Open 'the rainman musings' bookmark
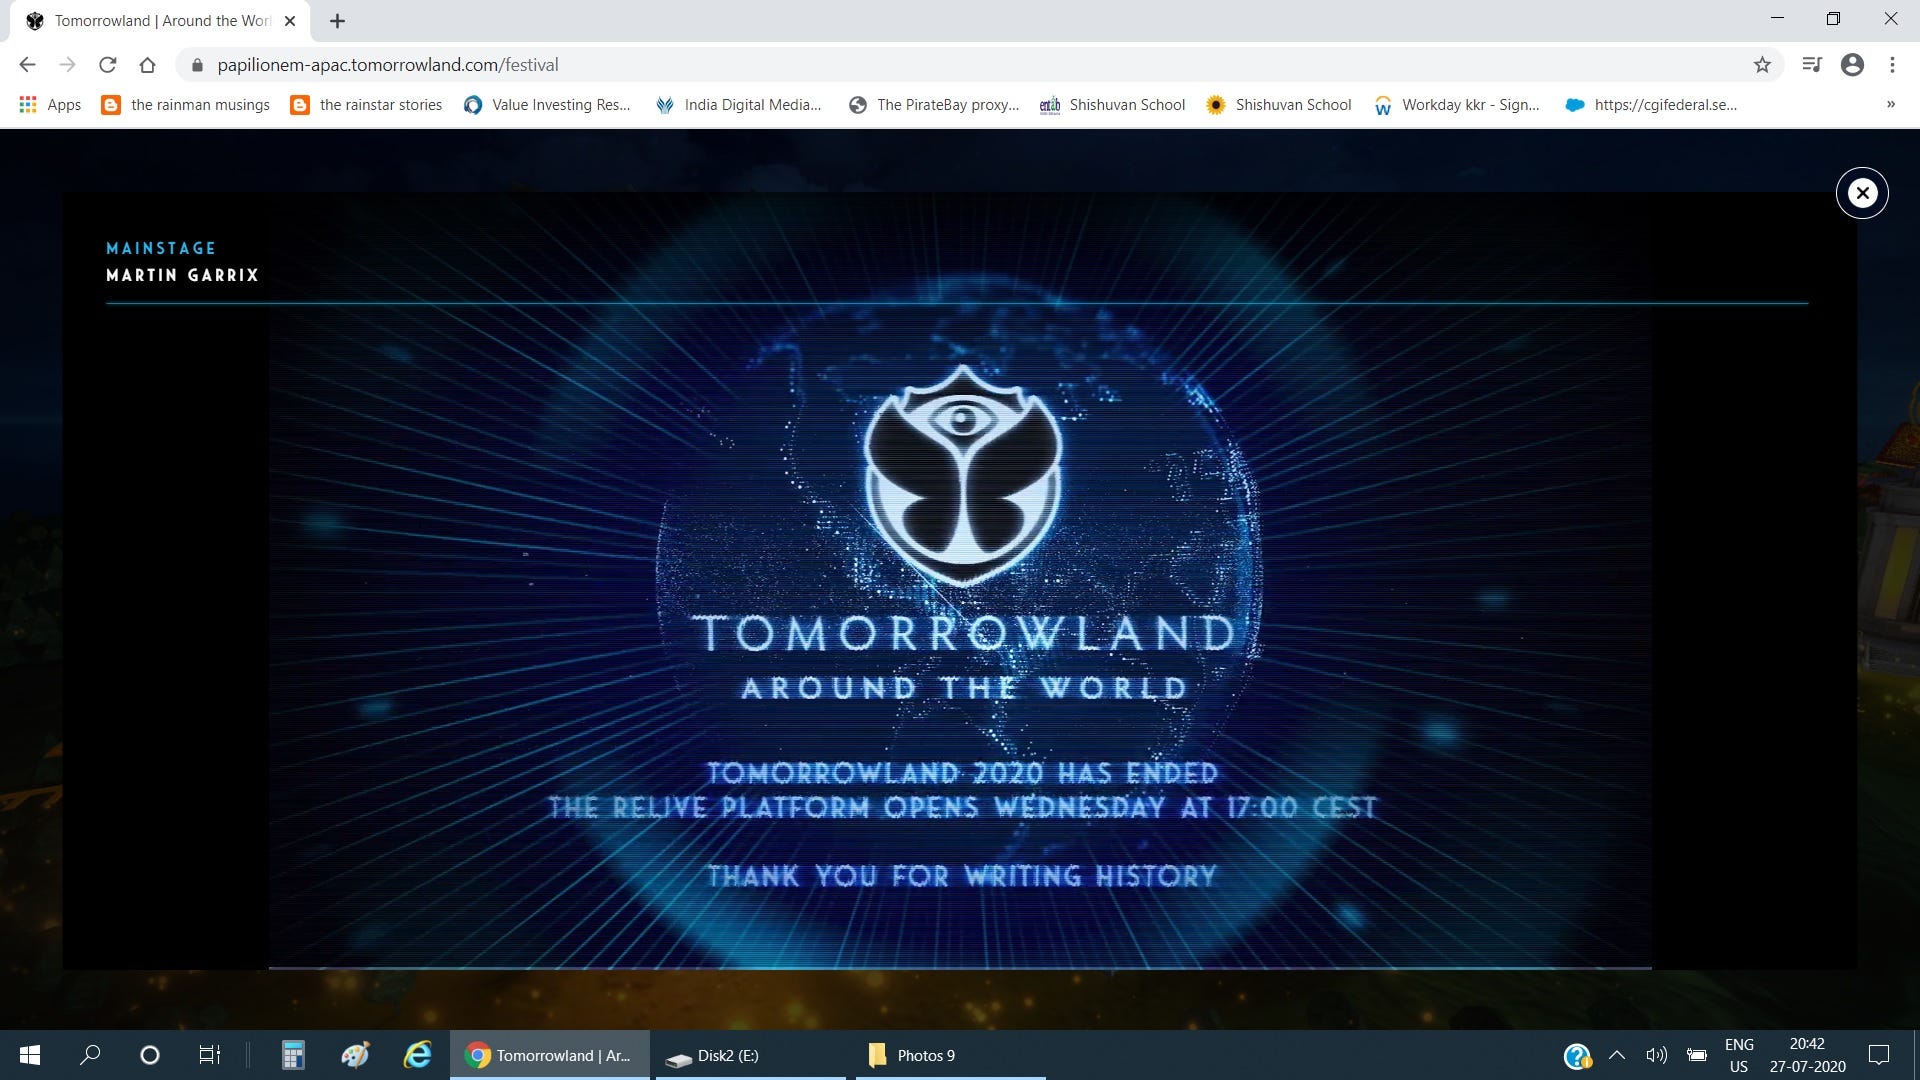The width and height of the screenshot is (1920, 1080). [x=186, y=105]
